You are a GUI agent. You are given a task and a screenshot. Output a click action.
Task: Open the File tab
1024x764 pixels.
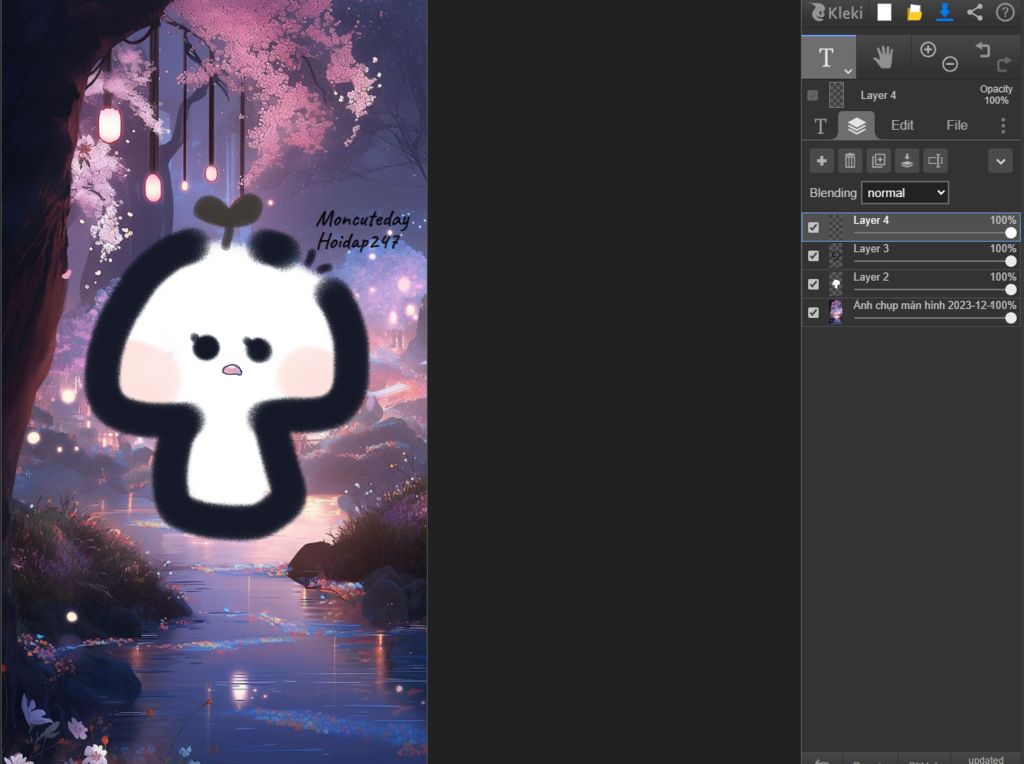tap(957, 125)
